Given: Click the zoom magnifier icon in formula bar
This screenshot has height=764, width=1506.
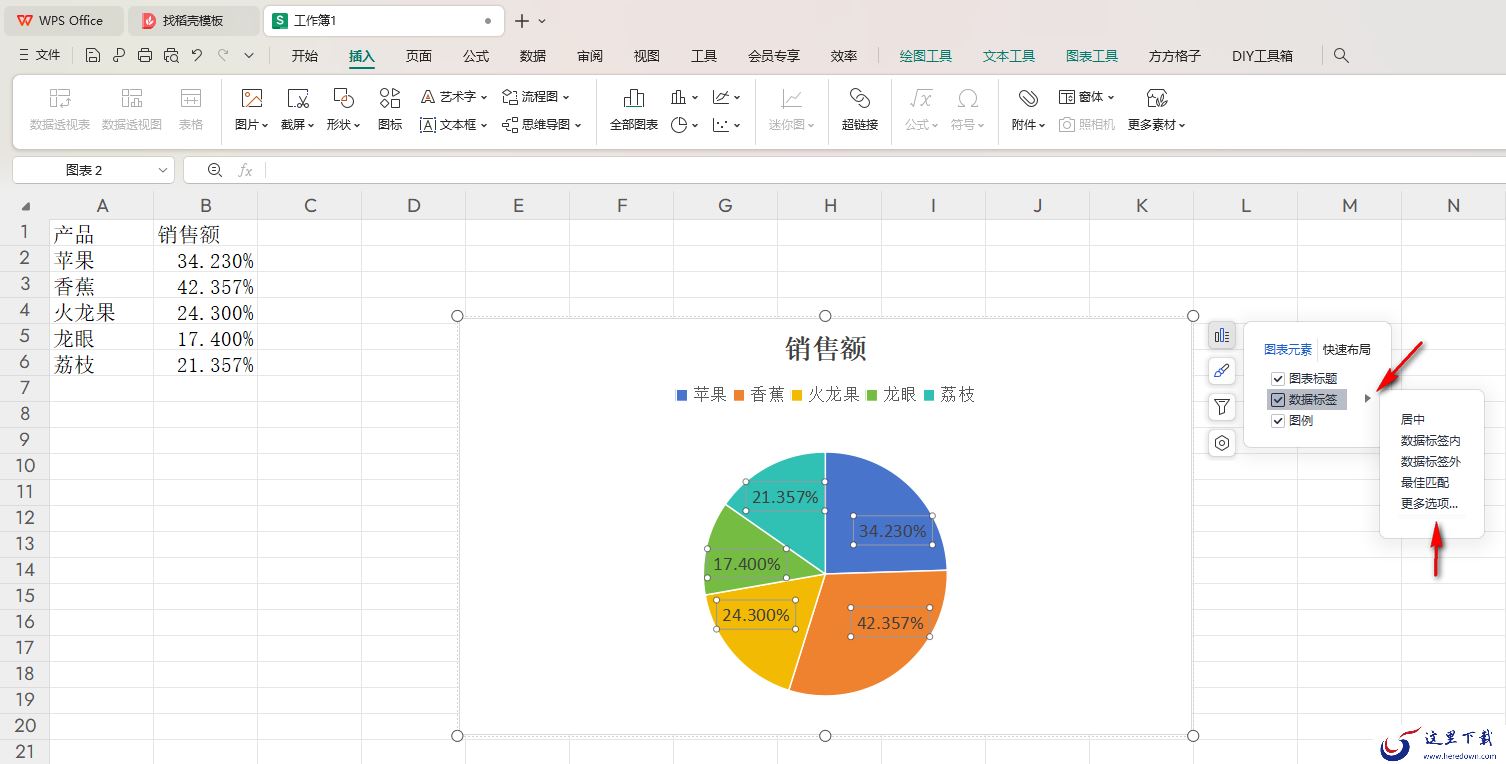Looking at the screenshot, I should click(215, 170).
